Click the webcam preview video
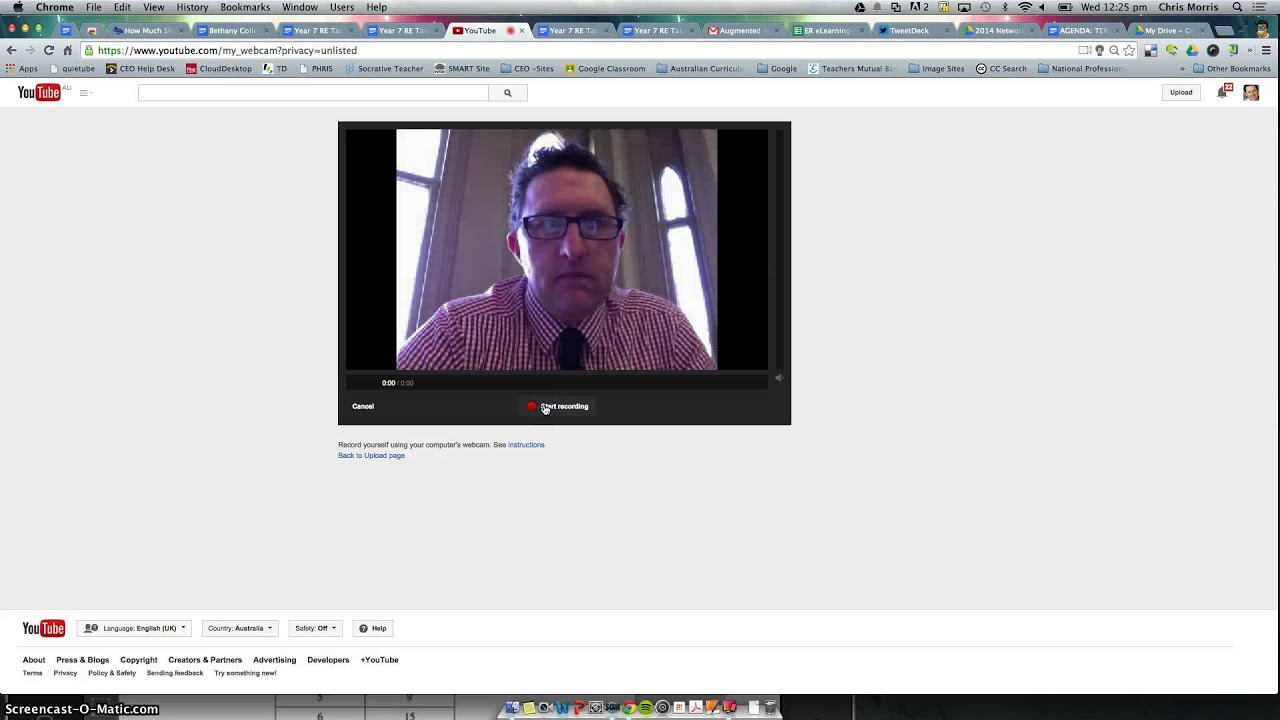 pyautogui.click(x=556, y=249)
